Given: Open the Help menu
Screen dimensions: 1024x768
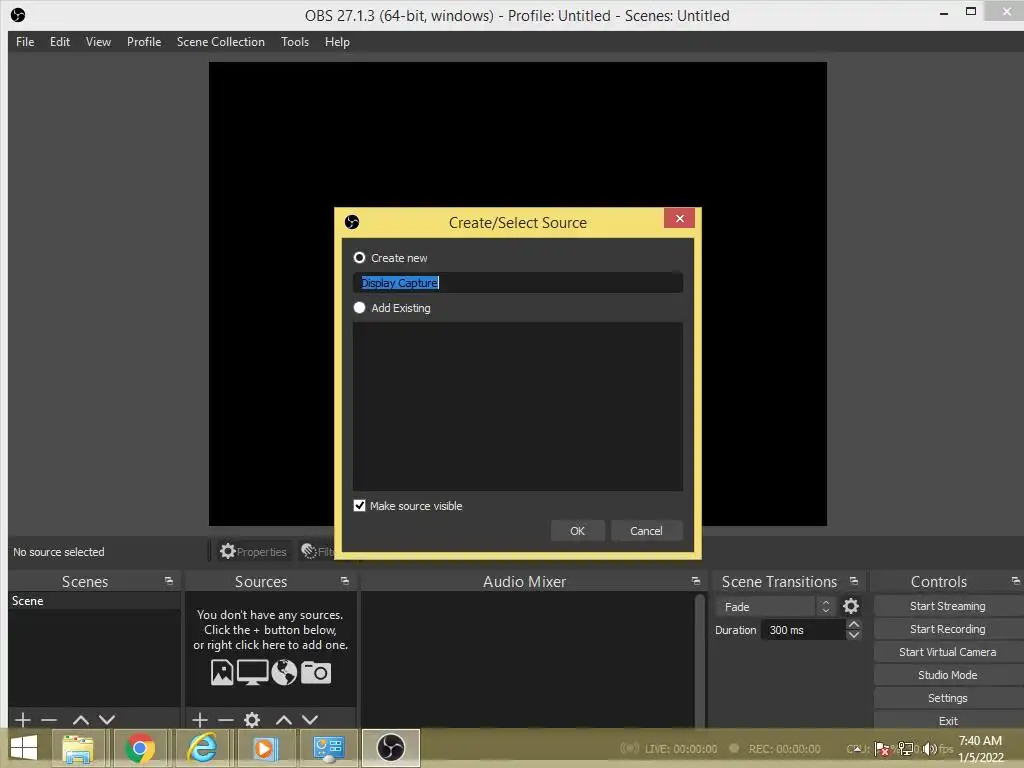Looking at the screenshot, I should pyautogui.click(x=337, y=42).
